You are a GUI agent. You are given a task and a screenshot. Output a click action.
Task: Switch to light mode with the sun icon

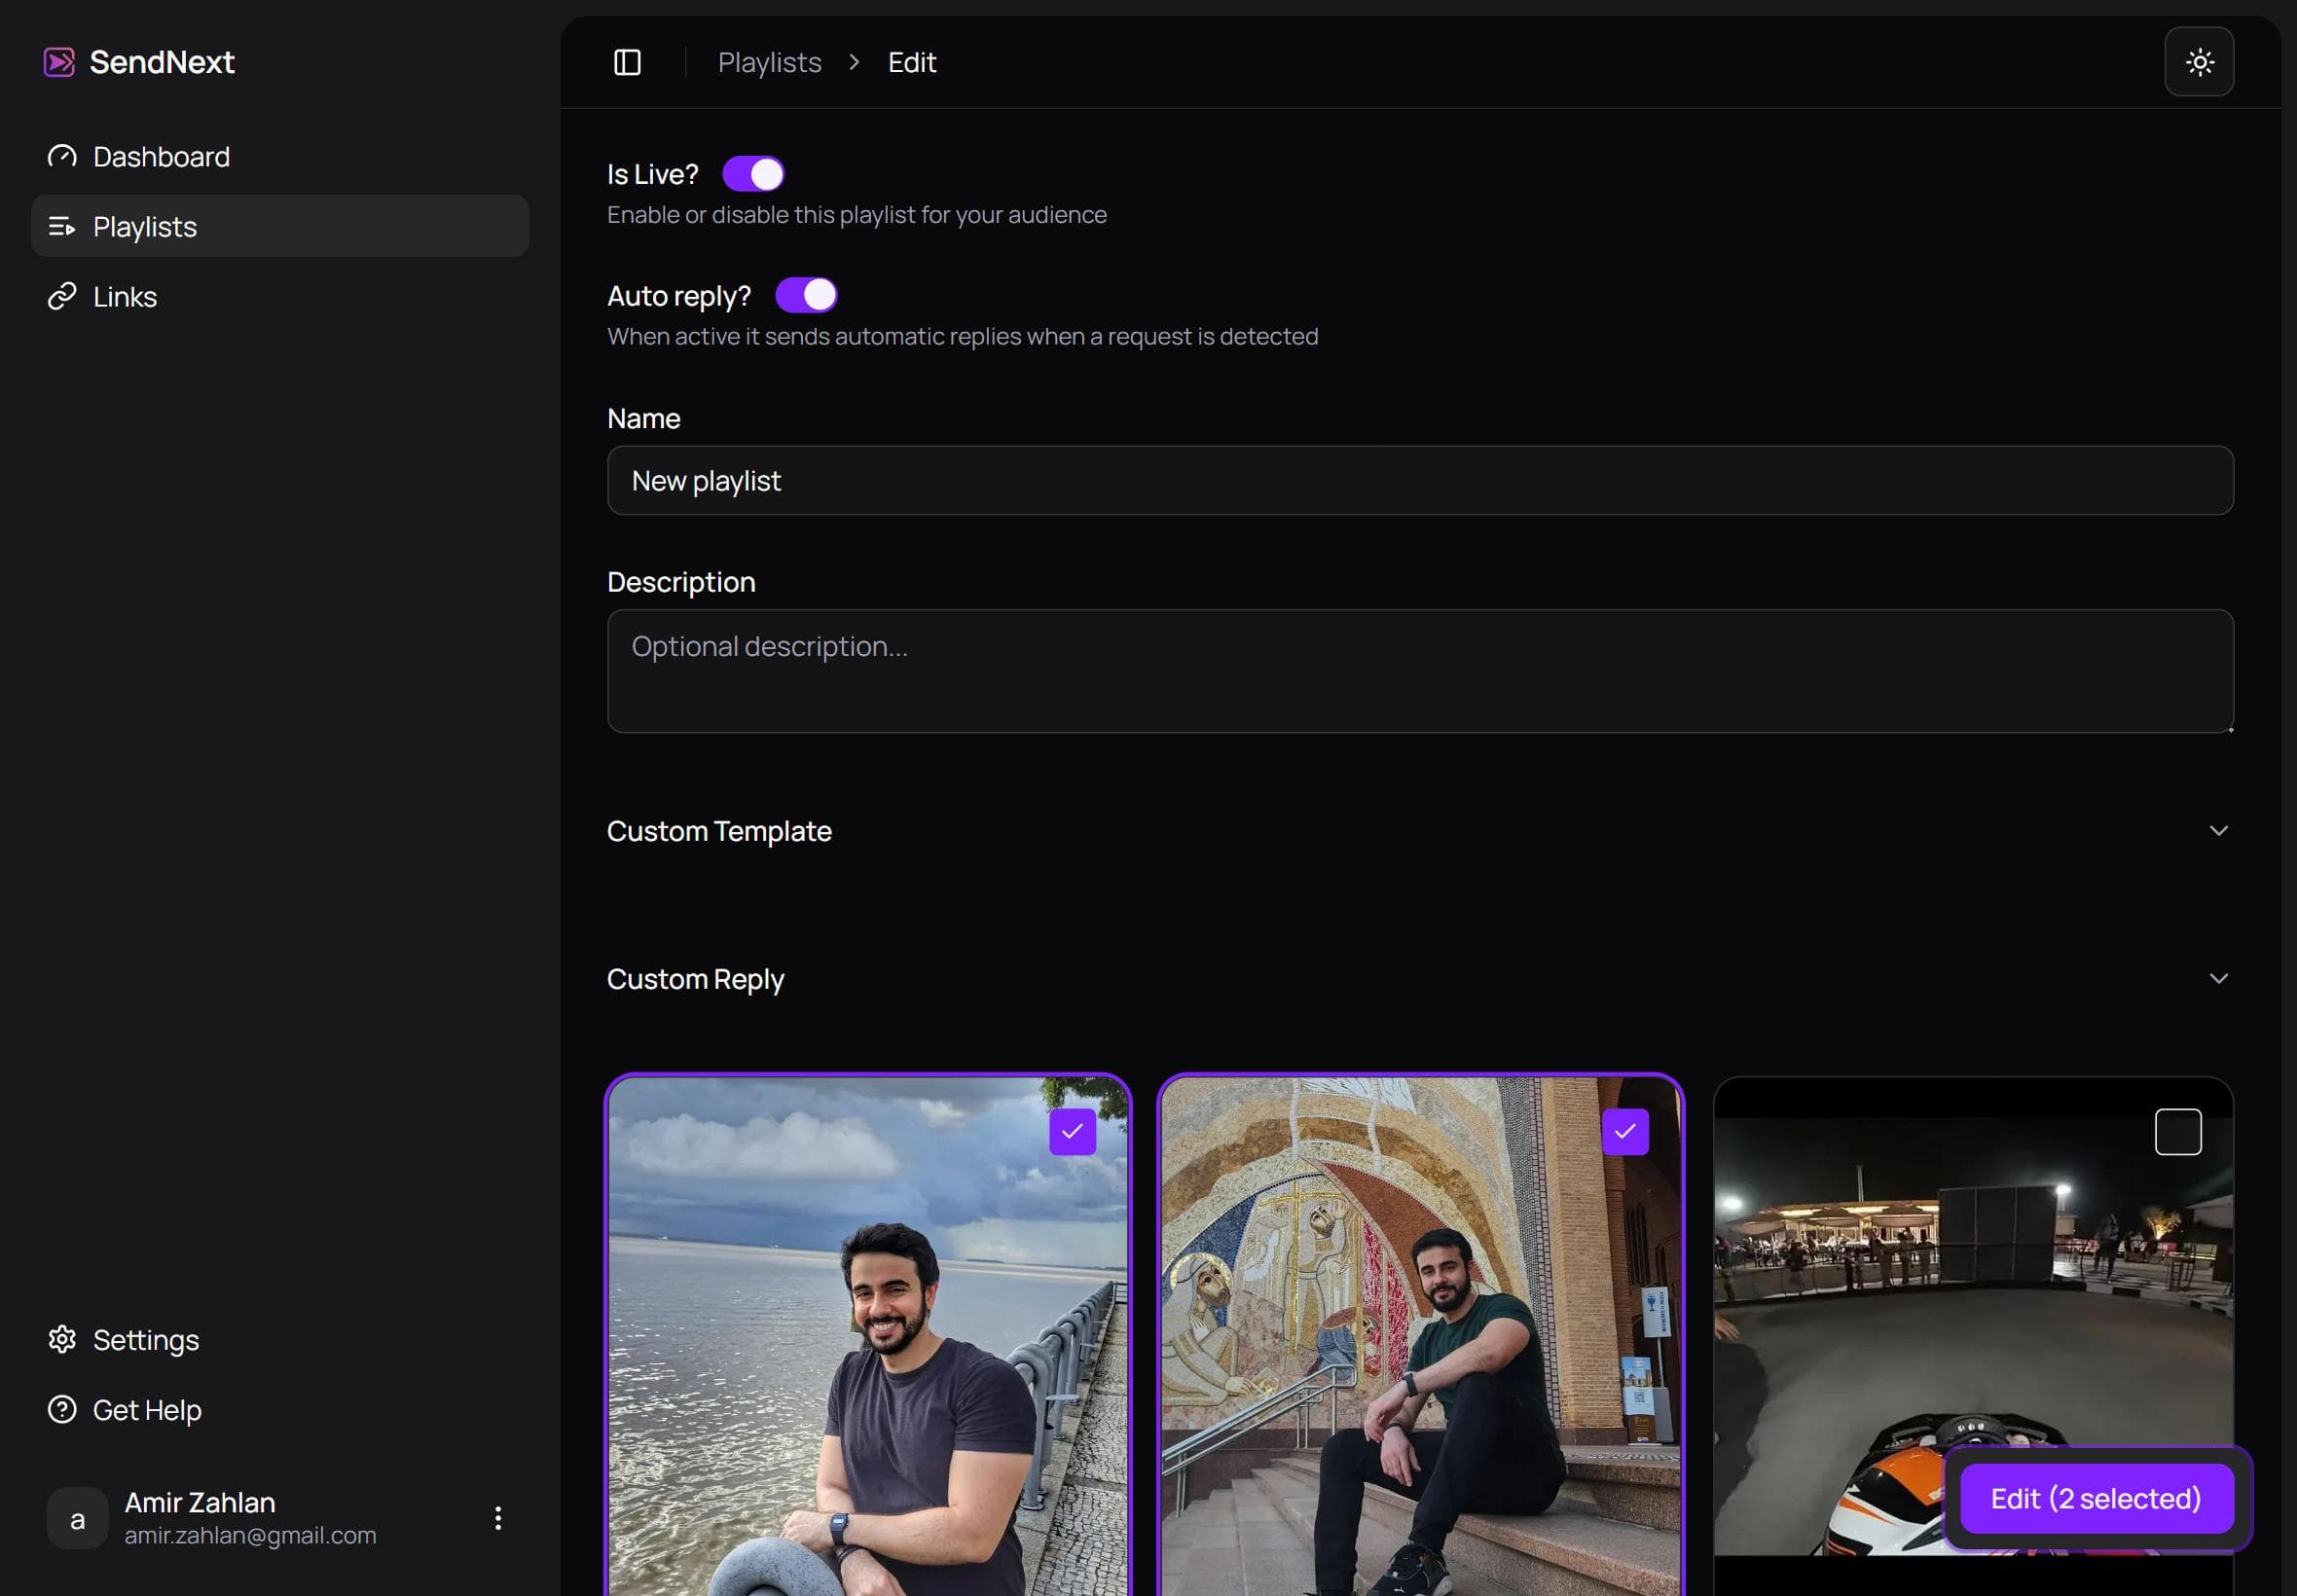pyautogui.click(x=2198, y=61)
